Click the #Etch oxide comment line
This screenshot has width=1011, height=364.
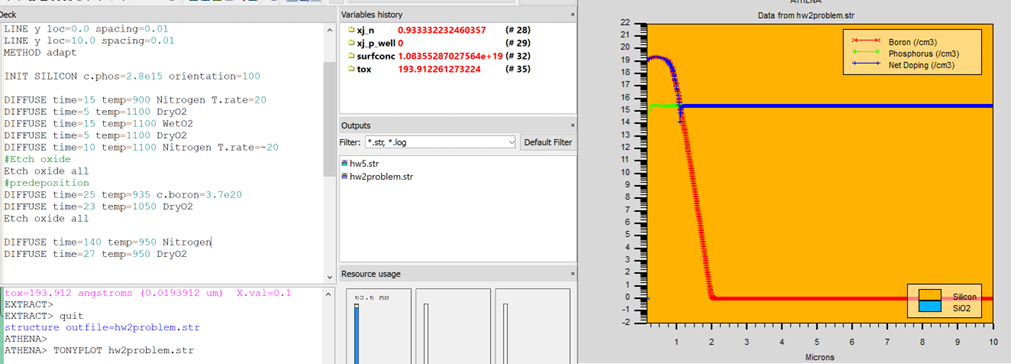pos(37,158)
